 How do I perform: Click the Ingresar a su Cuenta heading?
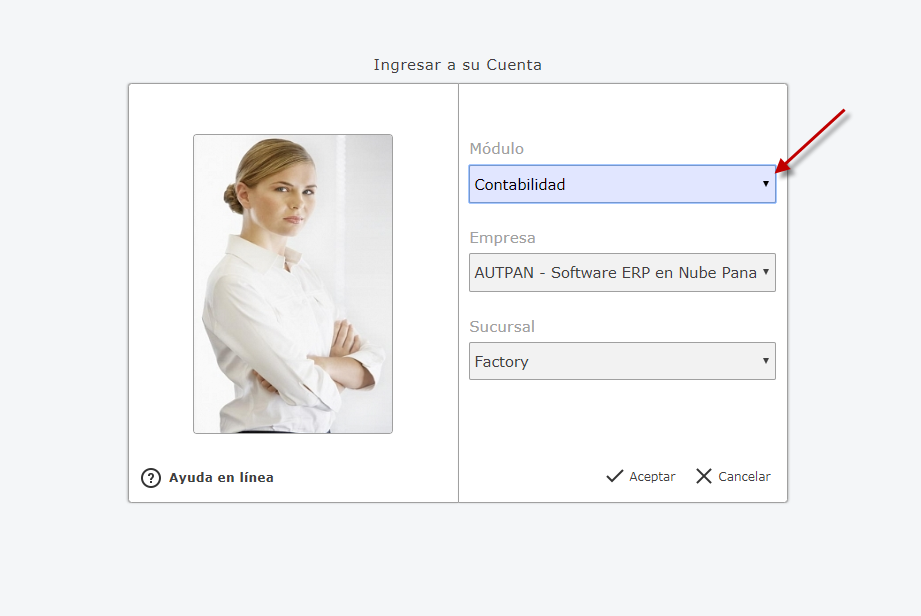click(x=457, y=65)
